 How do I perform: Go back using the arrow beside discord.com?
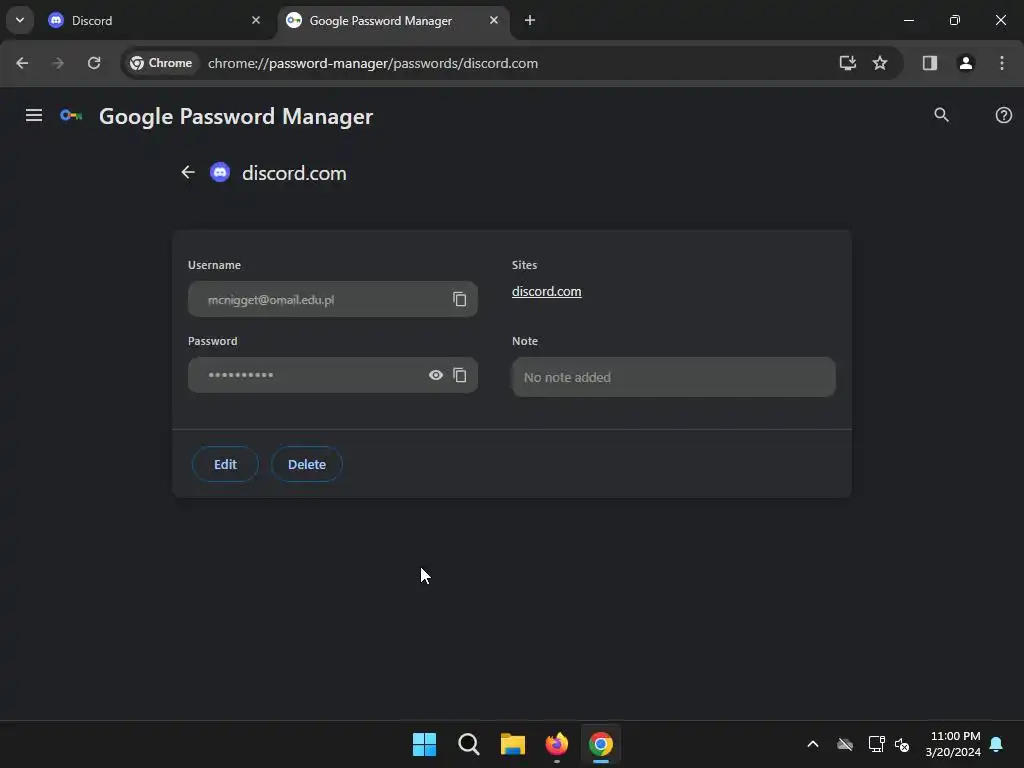[x=188, y=172]
